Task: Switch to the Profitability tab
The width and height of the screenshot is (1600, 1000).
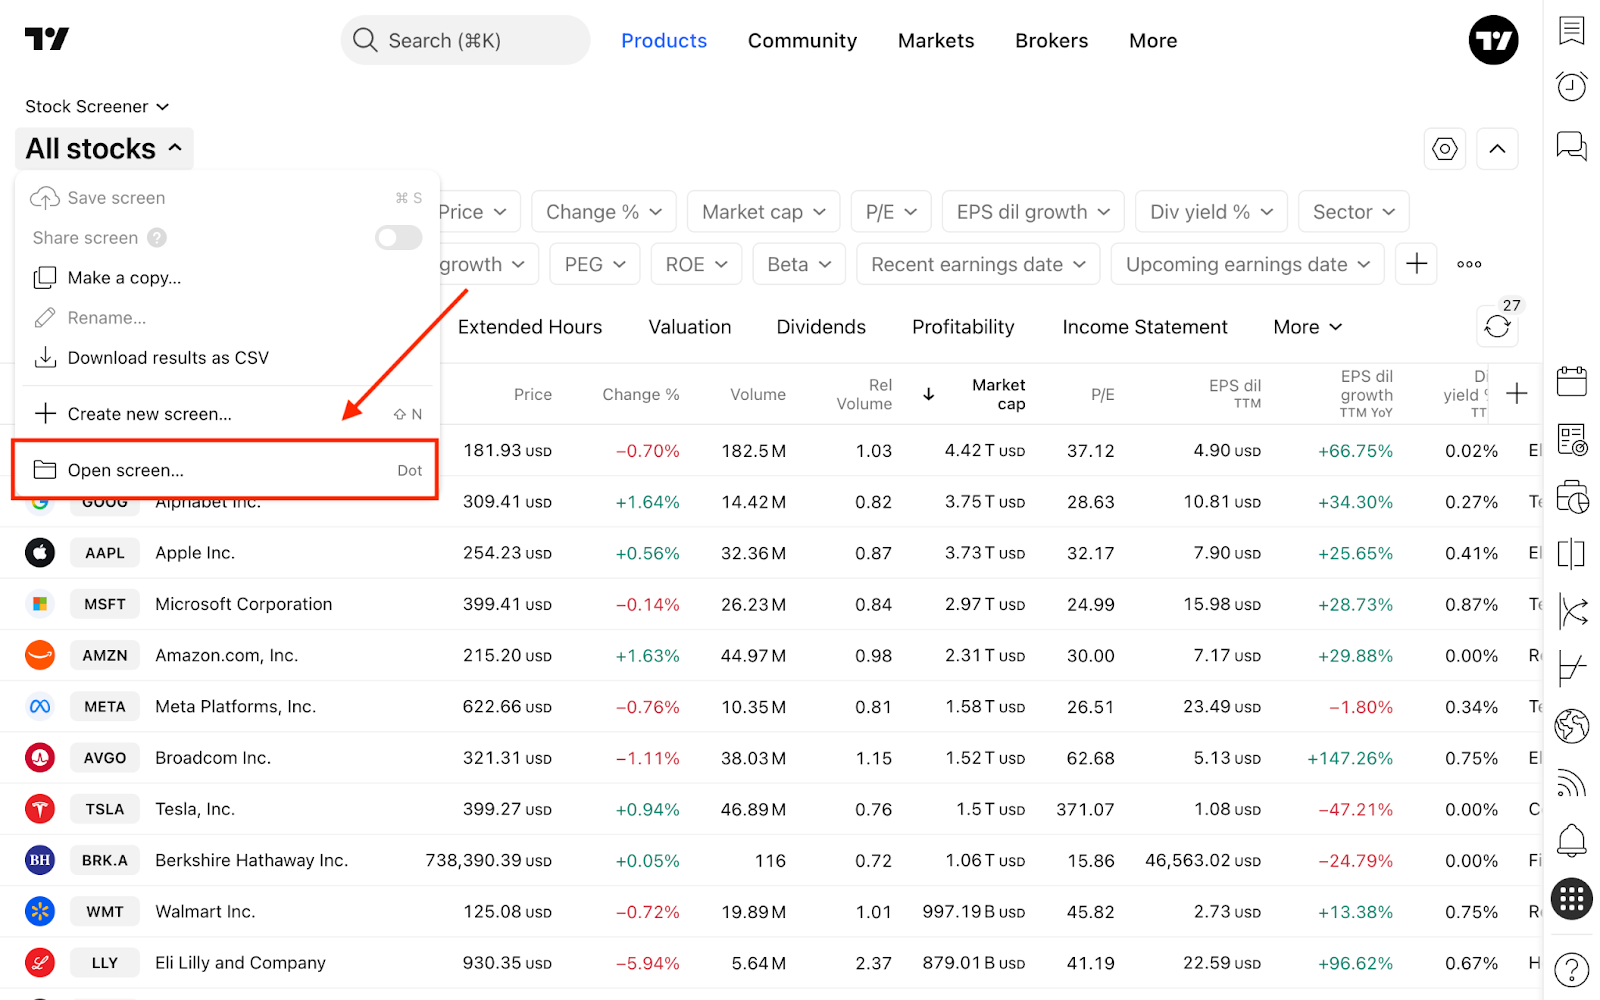Action: click(963, 327)
